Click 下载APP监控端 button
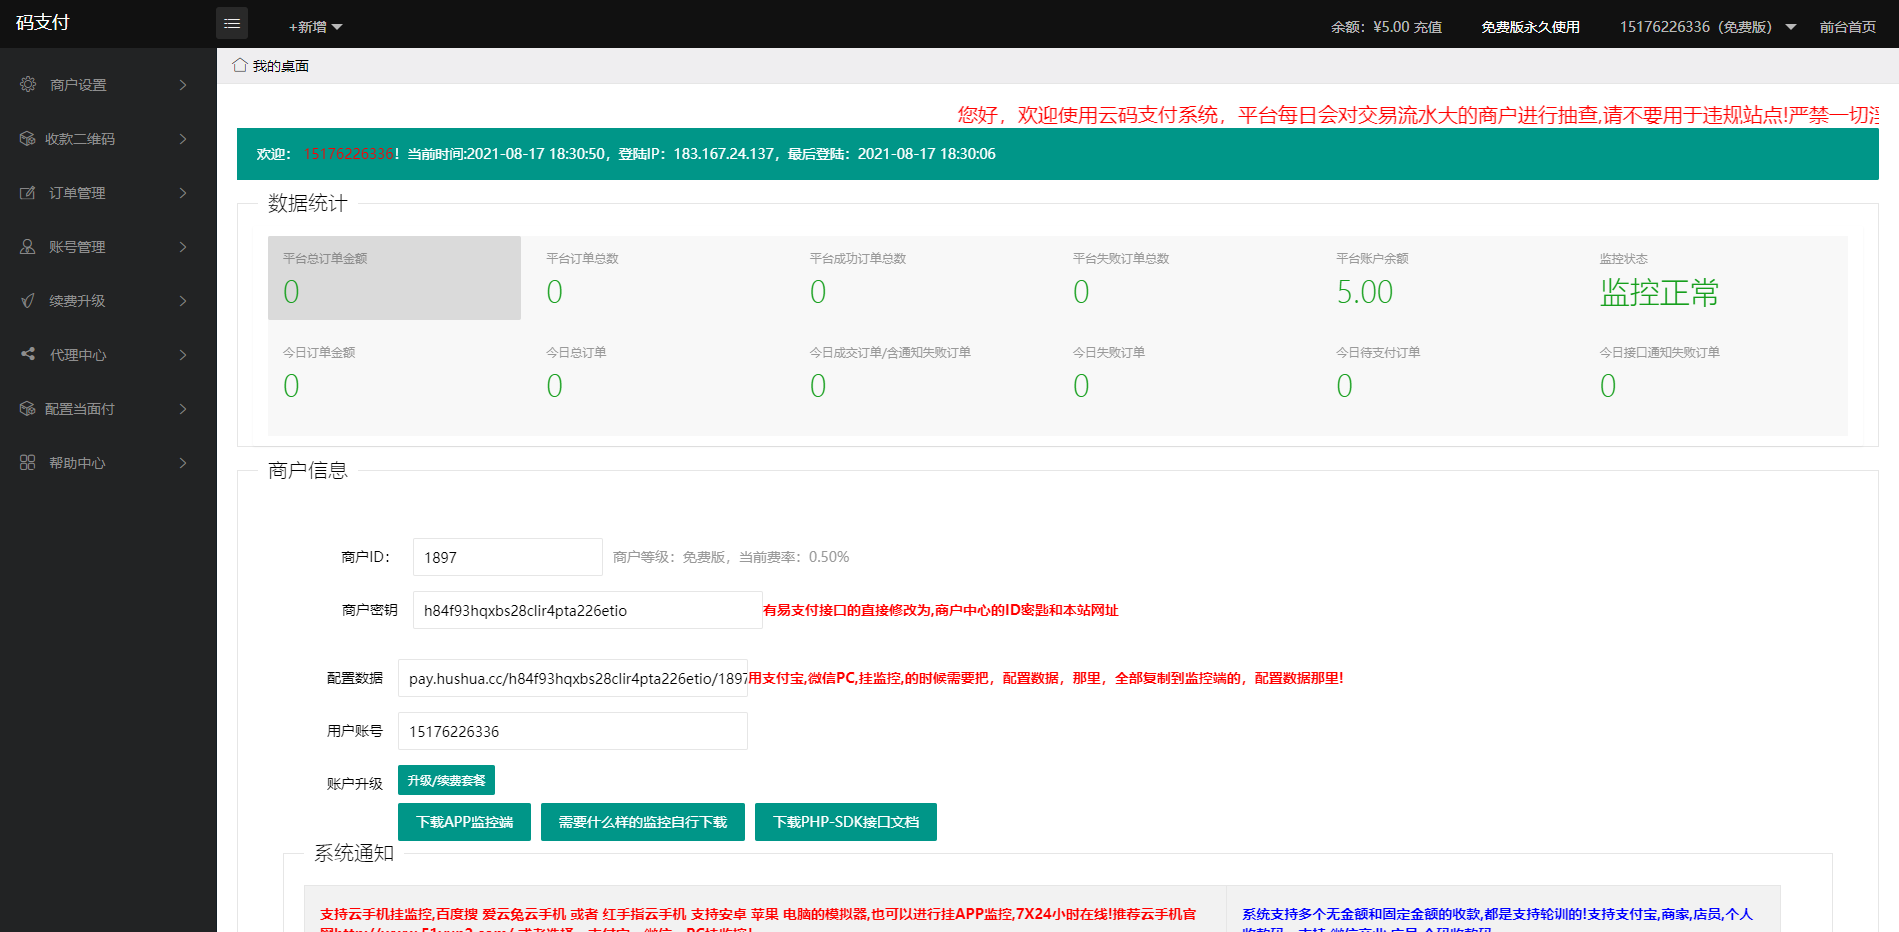This screenshot has height=932, width=1899. [464, 822]
